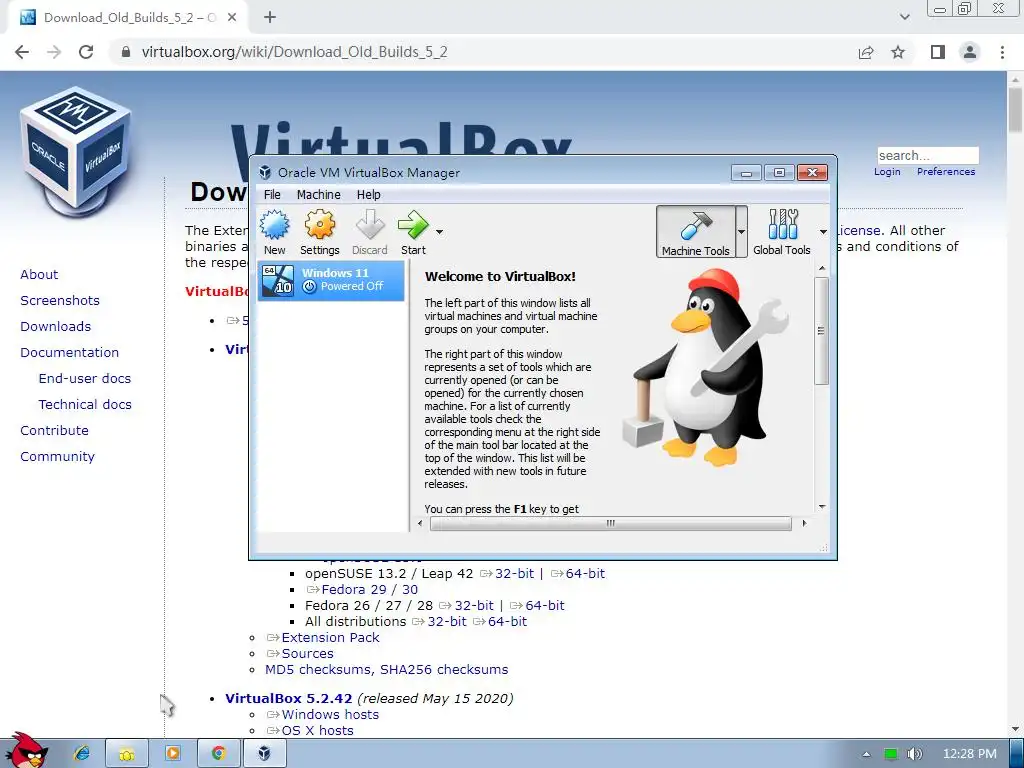
Task: Open the Preferences link
Action: (x=946, y=172)
